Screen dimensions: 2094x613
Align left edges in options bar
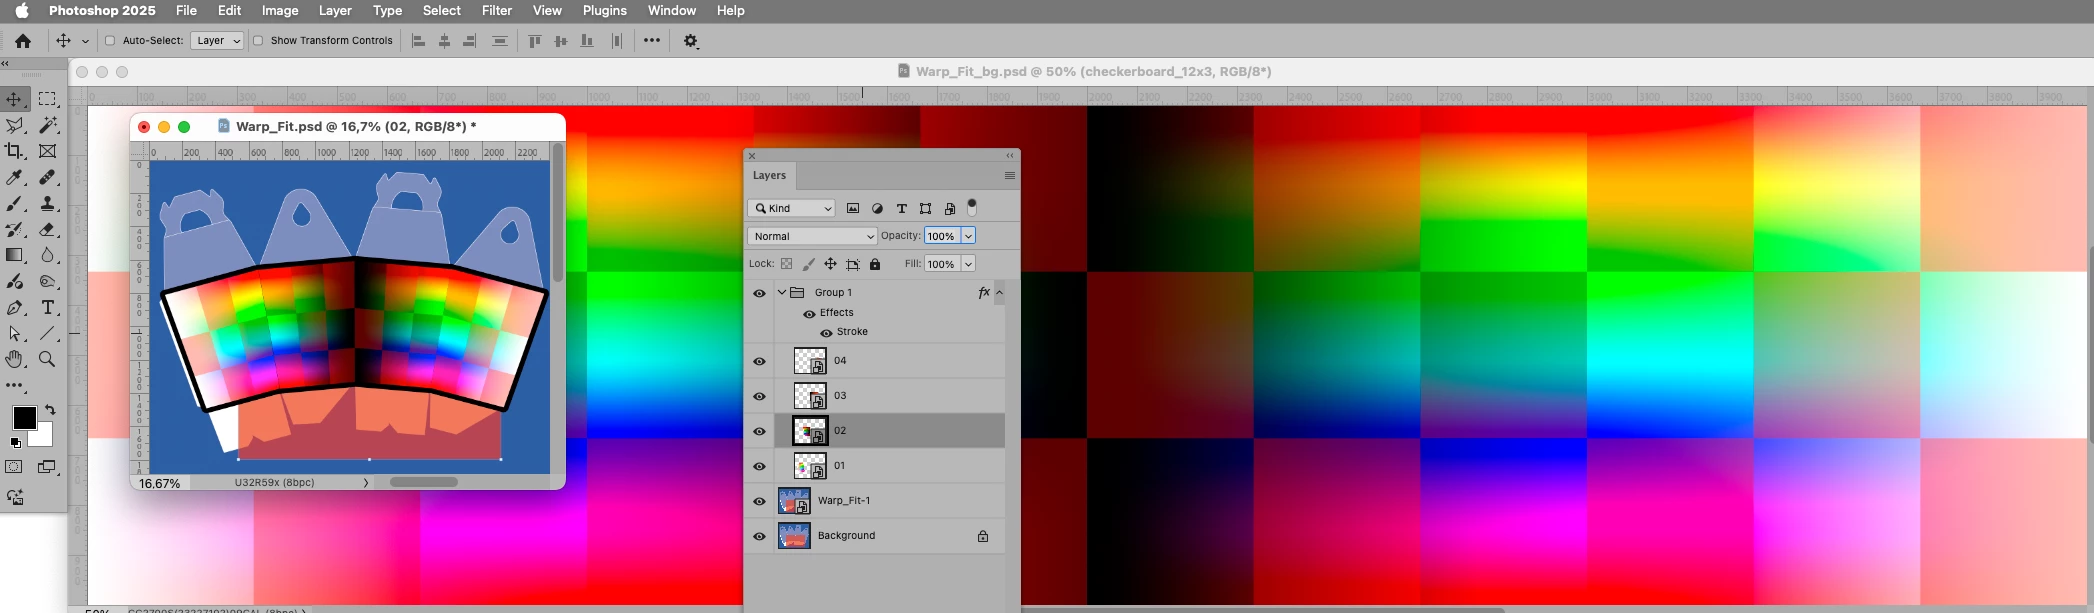click(x=419, y=41)
